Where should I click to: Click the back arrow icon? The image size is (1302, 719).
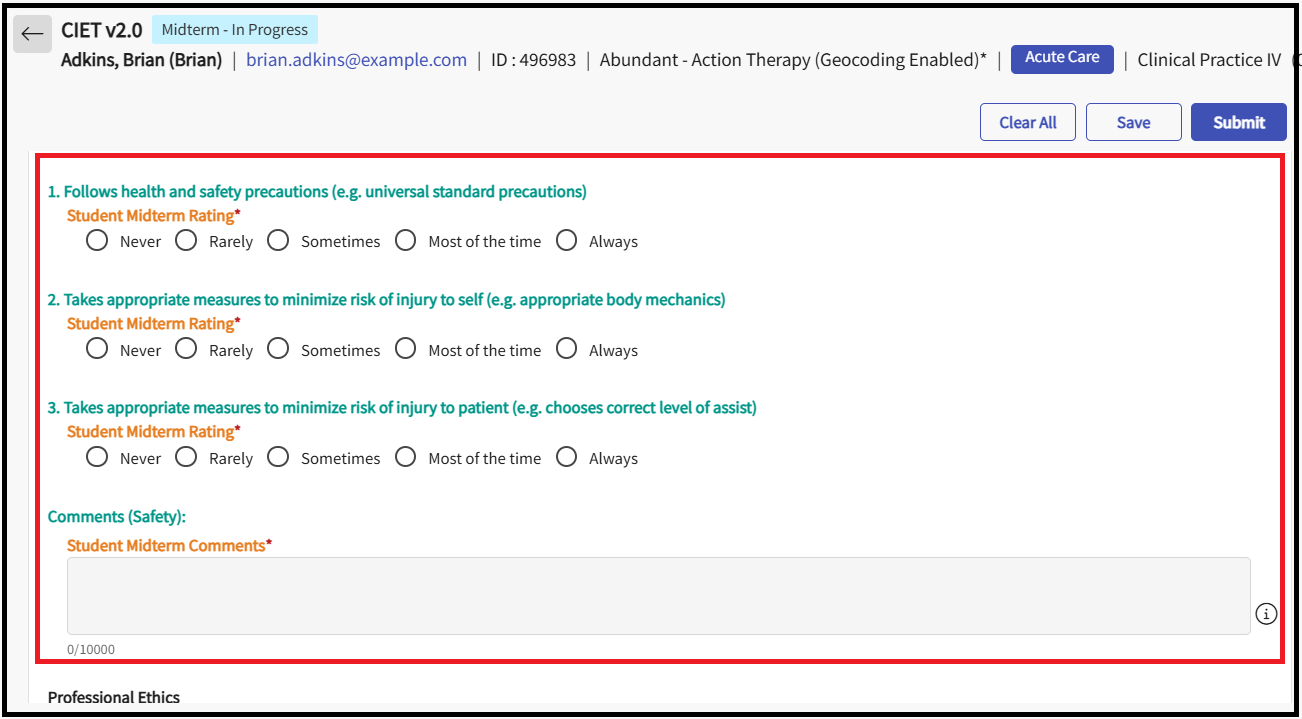(x=32, y=34)
